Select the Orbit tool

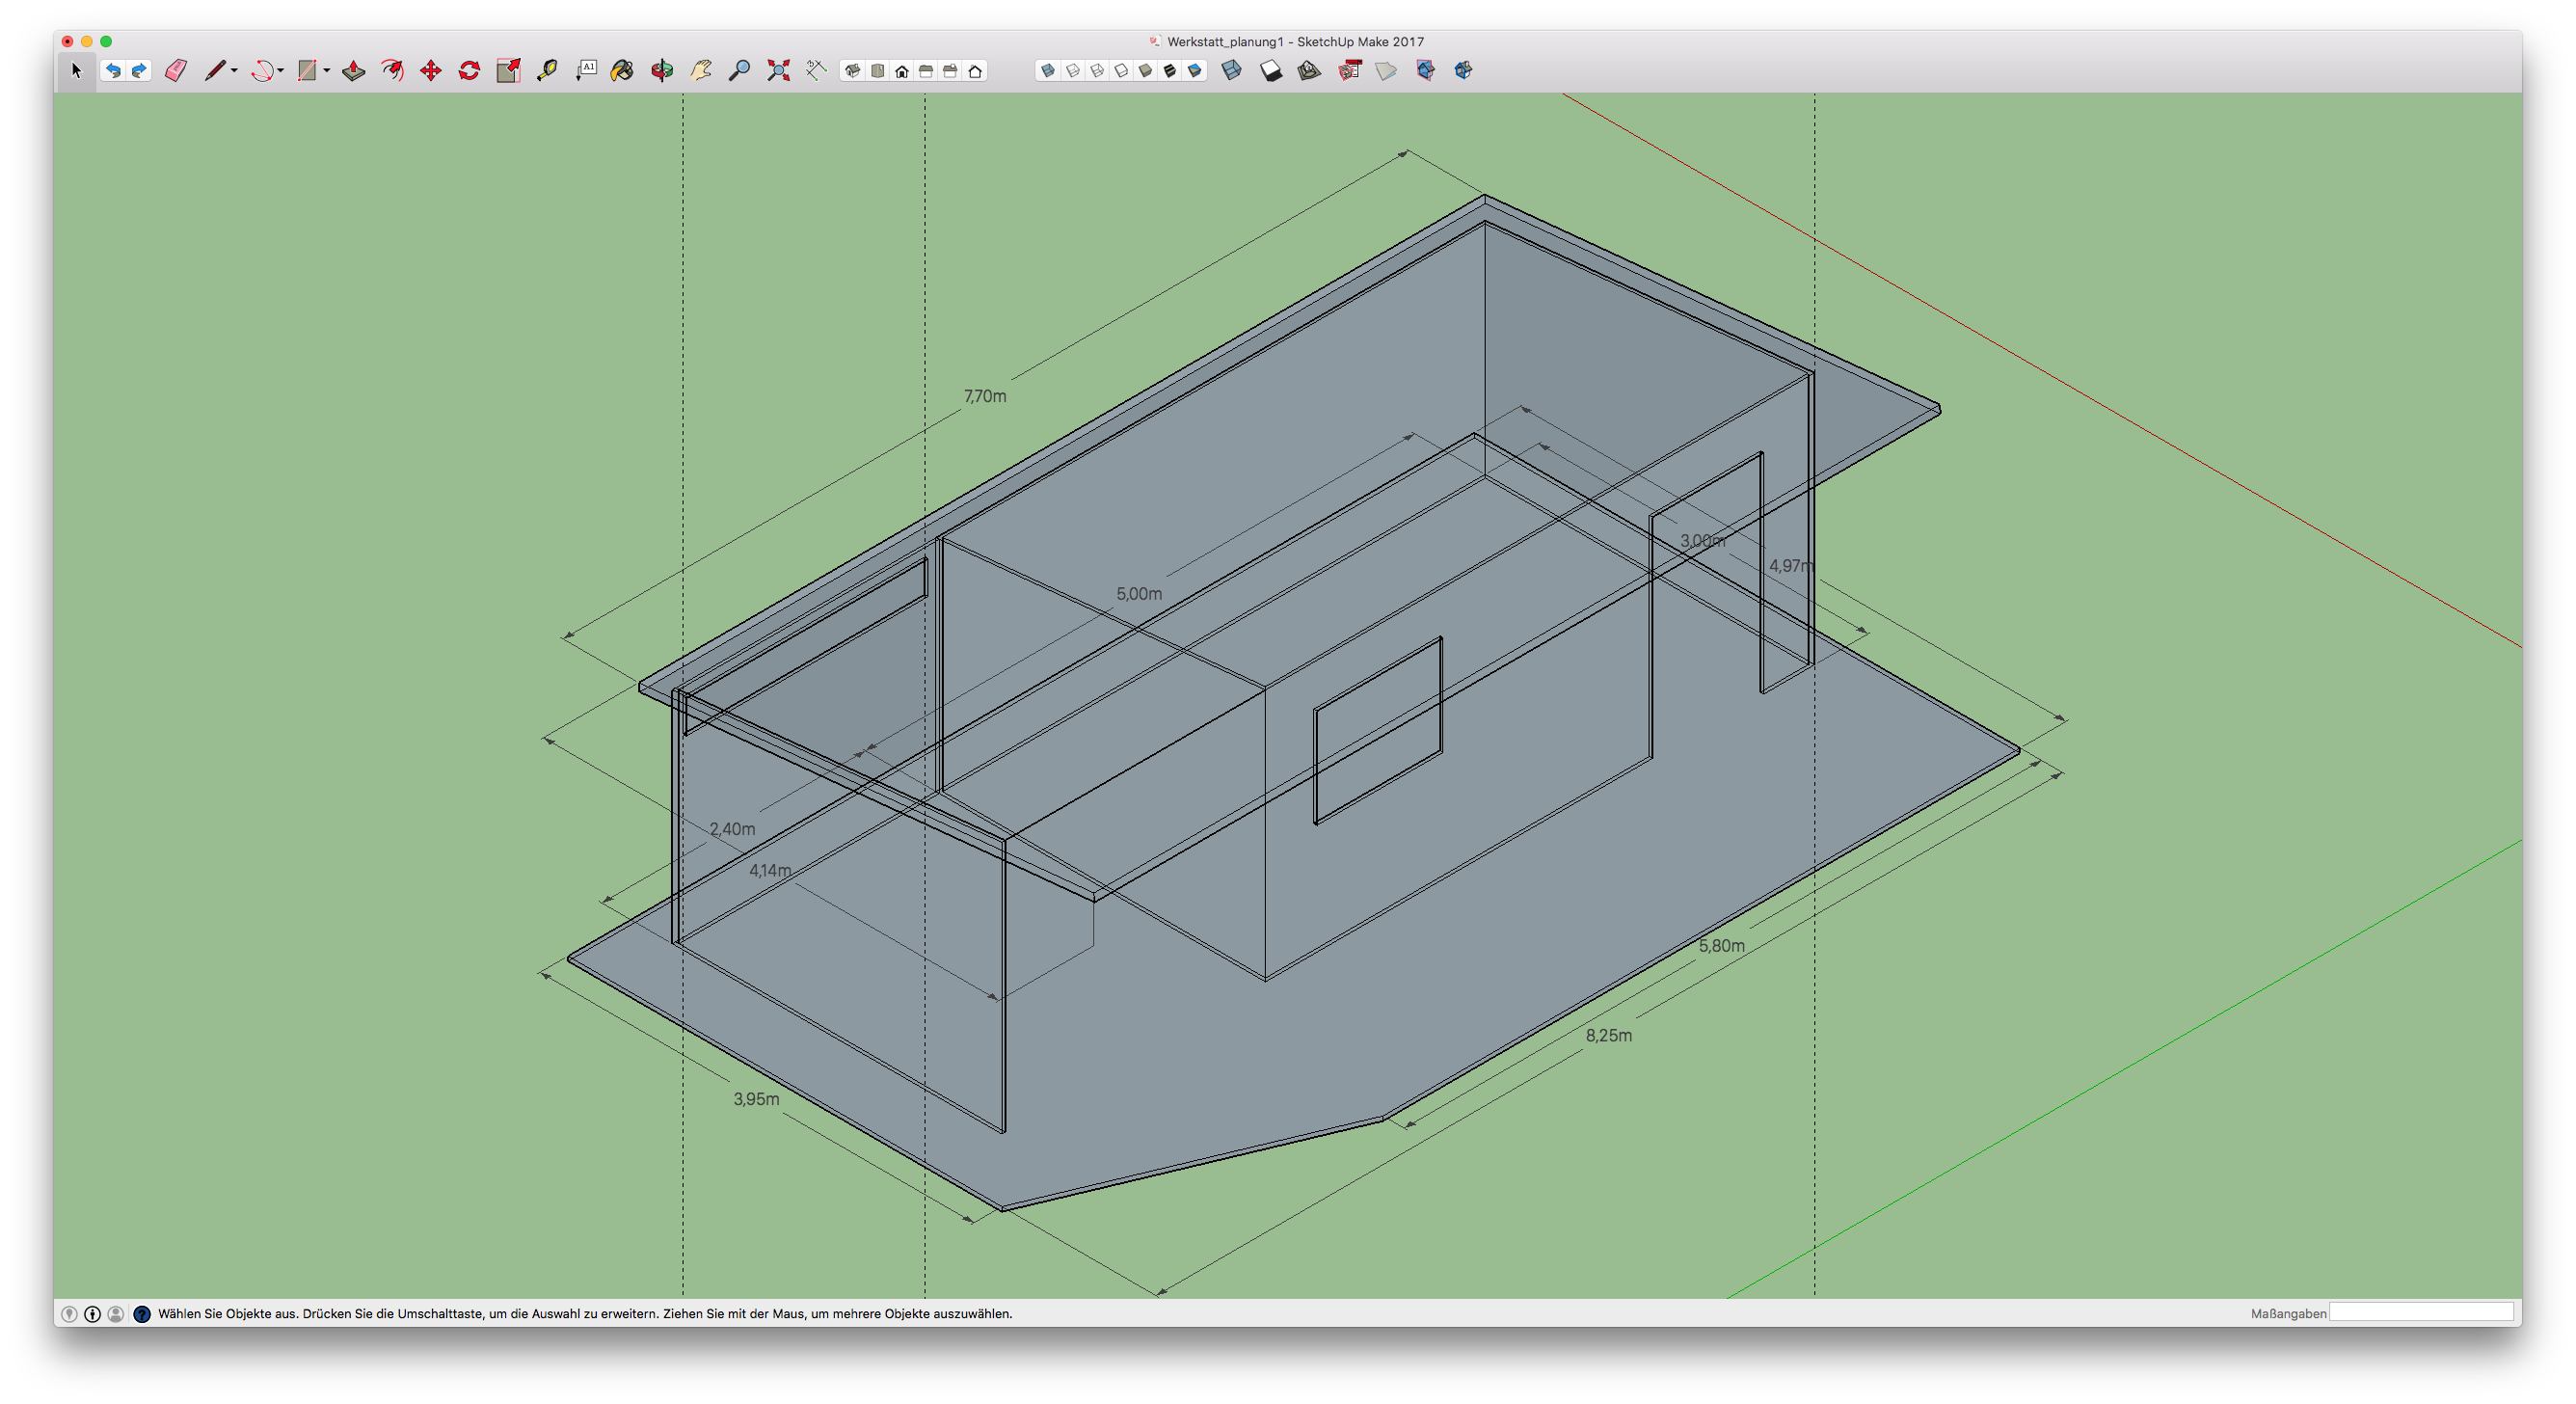[x=662, y=70]
